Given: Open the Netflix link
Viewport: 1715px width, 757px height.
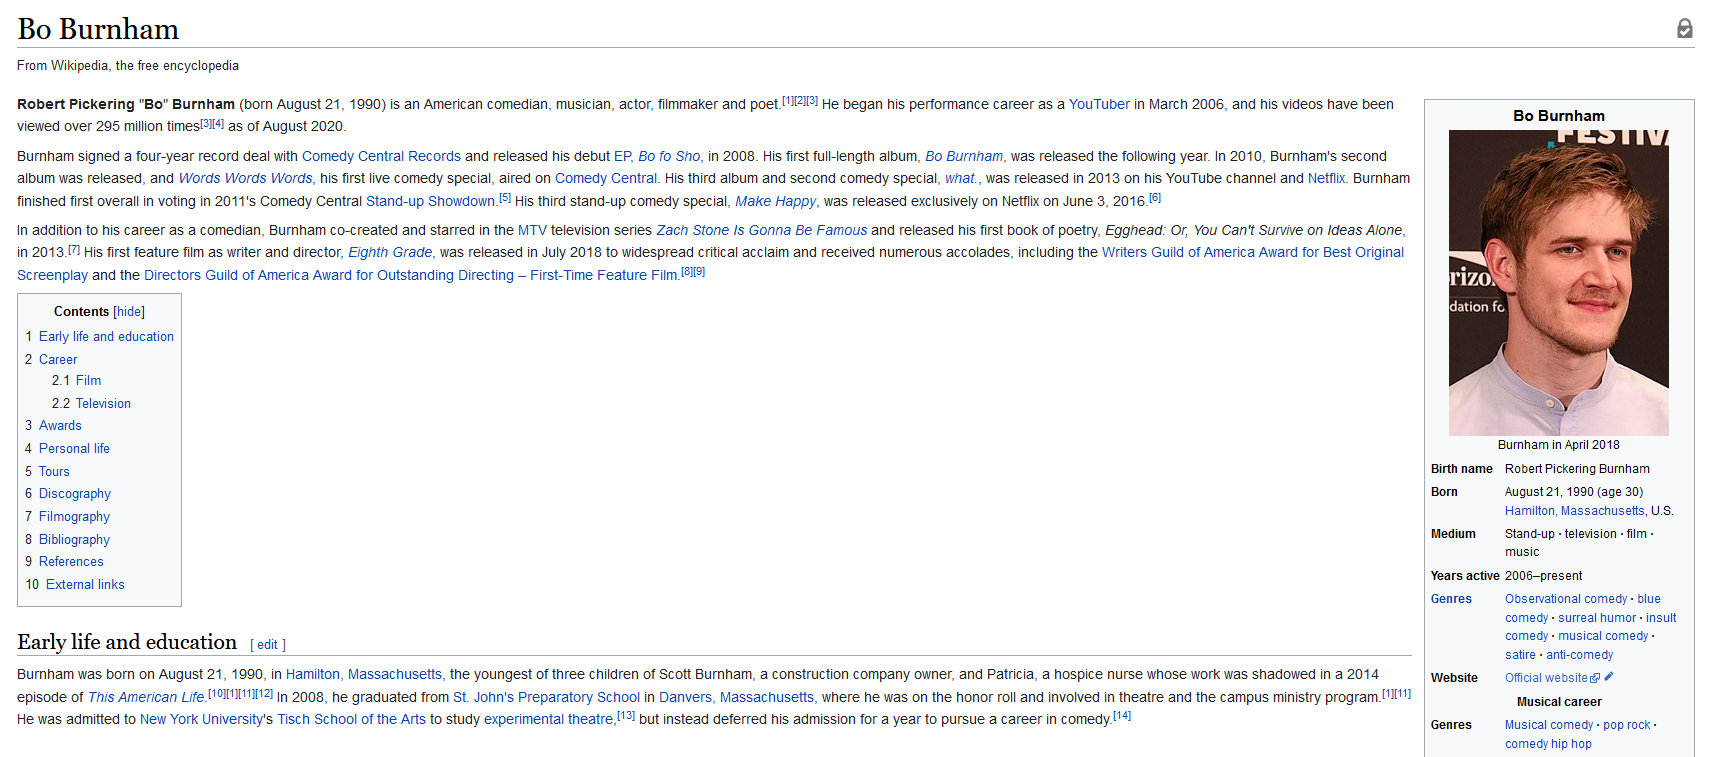Looking at the screenshot, I should [x=1326, y=178].
